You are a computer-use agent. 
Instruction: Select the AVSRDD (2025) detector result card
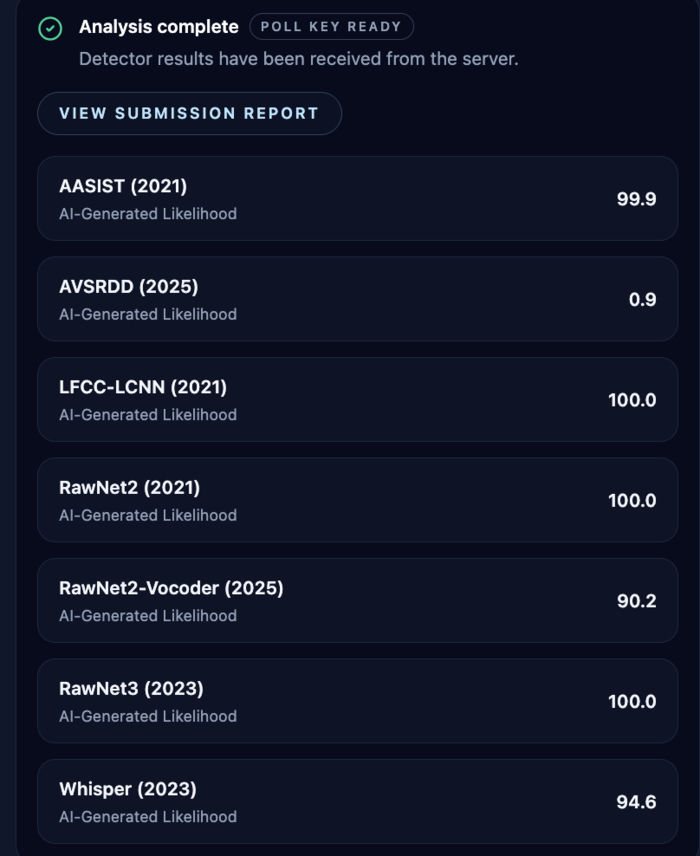pos(358,299)
